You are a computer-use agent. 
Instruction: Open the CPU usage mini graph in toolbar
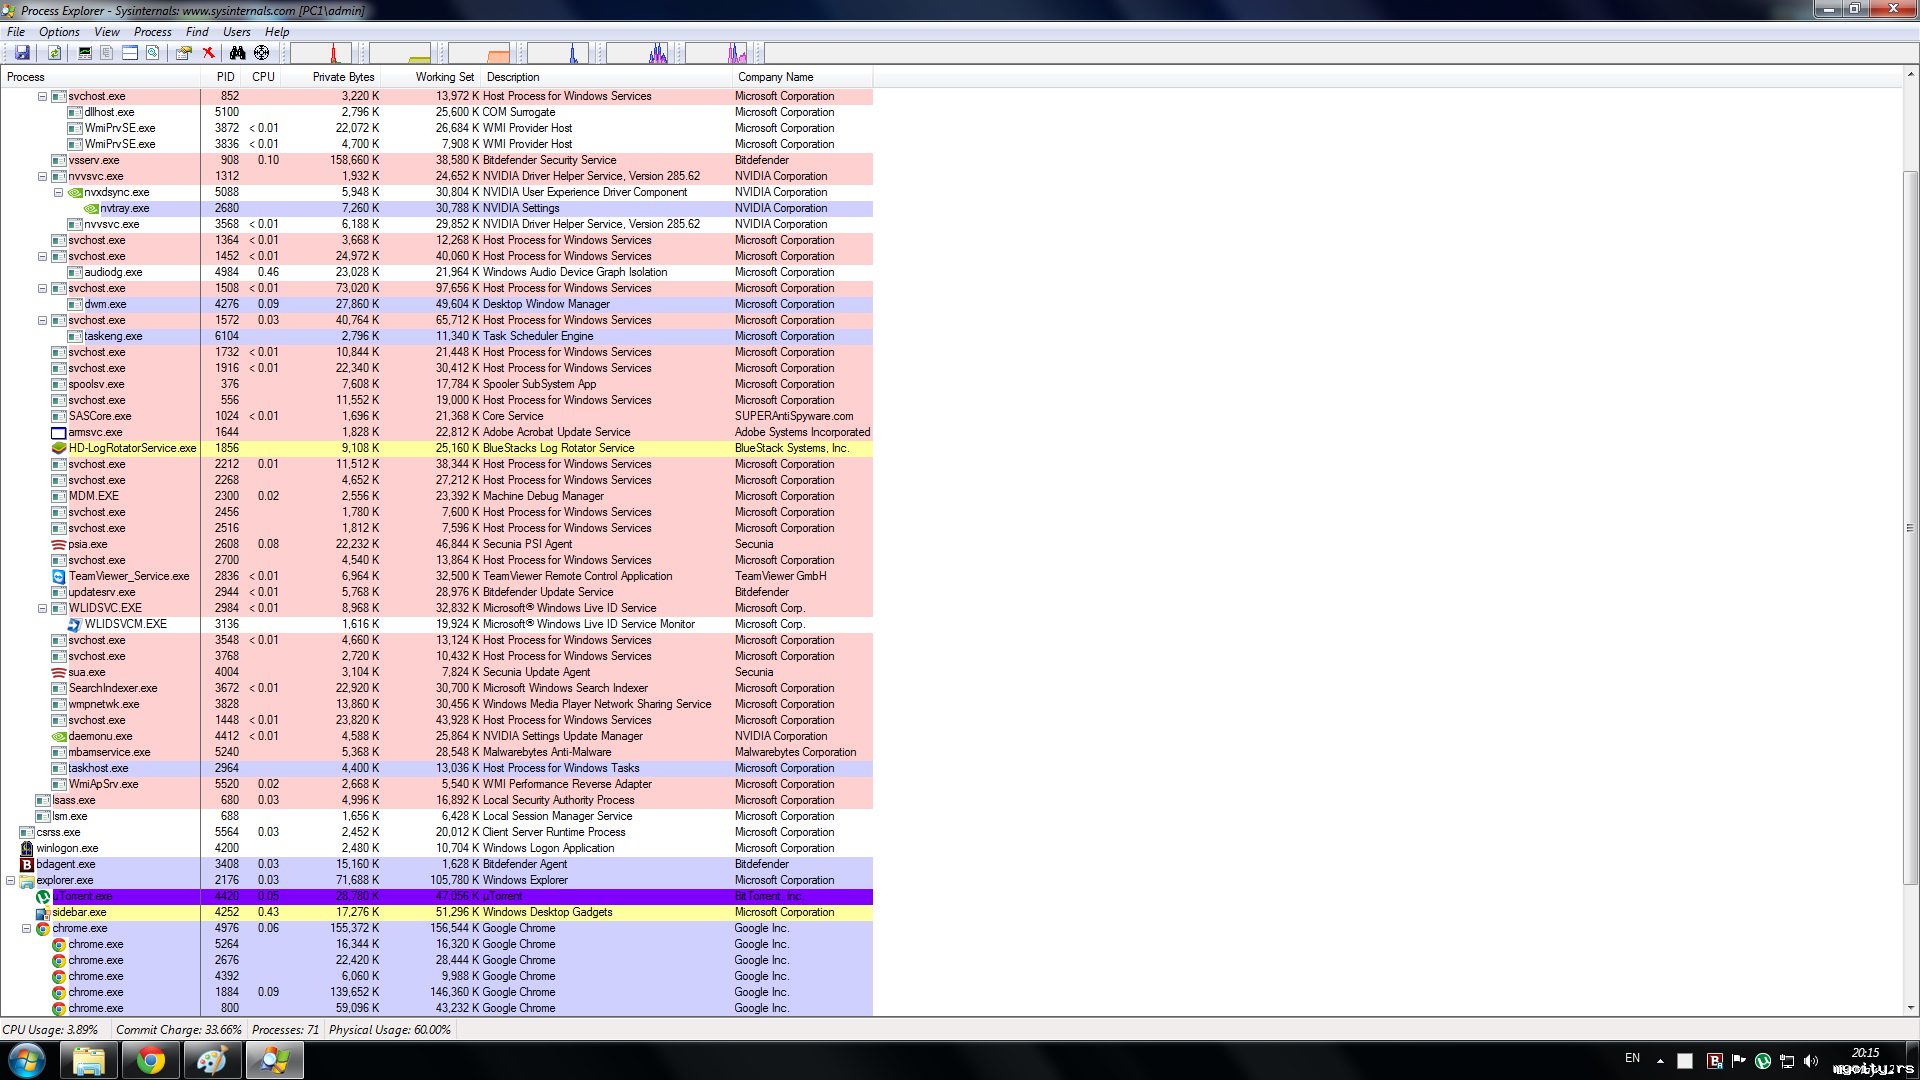coord(321,53)
